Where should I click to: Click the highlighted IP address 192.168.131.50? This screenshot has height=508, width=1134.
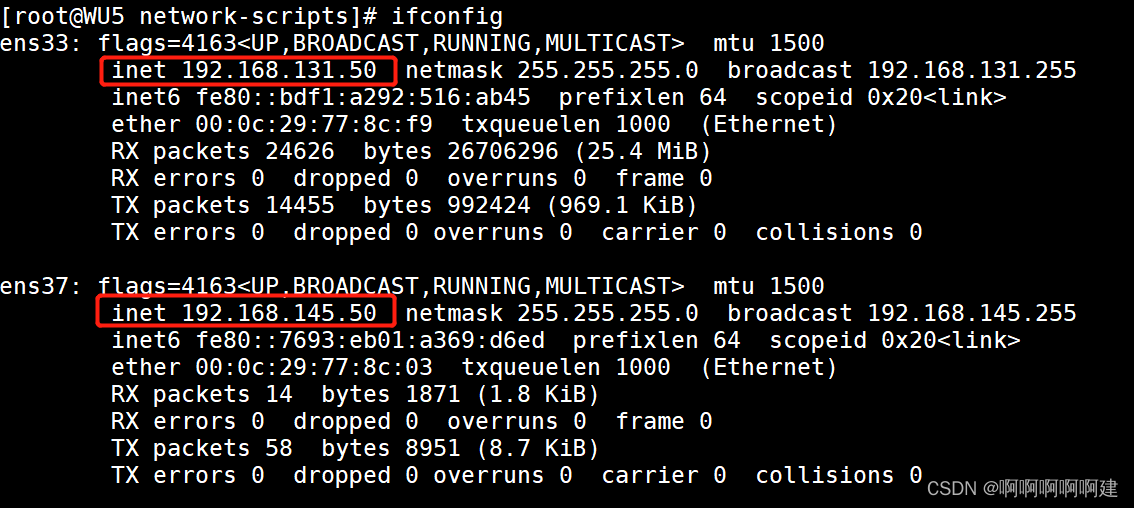pyautogui.click(x=279, y=70)
